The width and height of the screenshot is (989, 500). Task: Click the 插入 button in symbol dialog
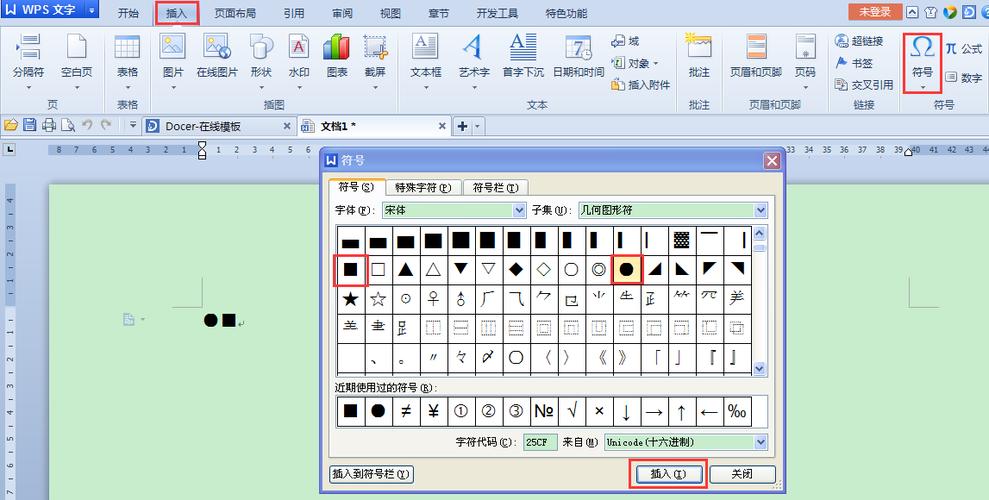(x=668, y=474)
